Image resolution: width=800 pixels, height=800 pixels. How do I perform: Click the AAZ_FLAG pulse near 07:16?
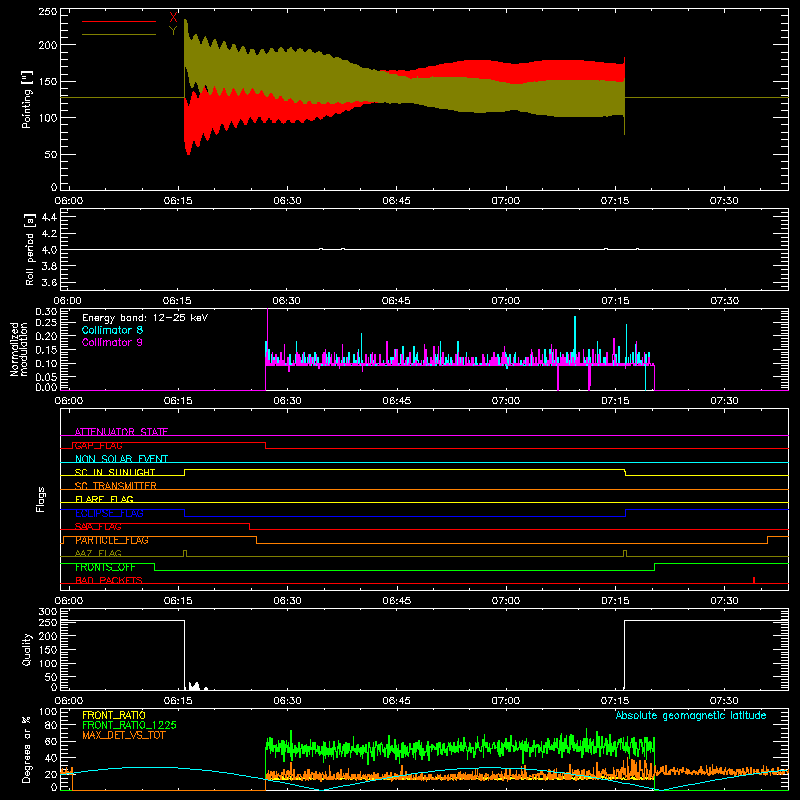(625, 554)
